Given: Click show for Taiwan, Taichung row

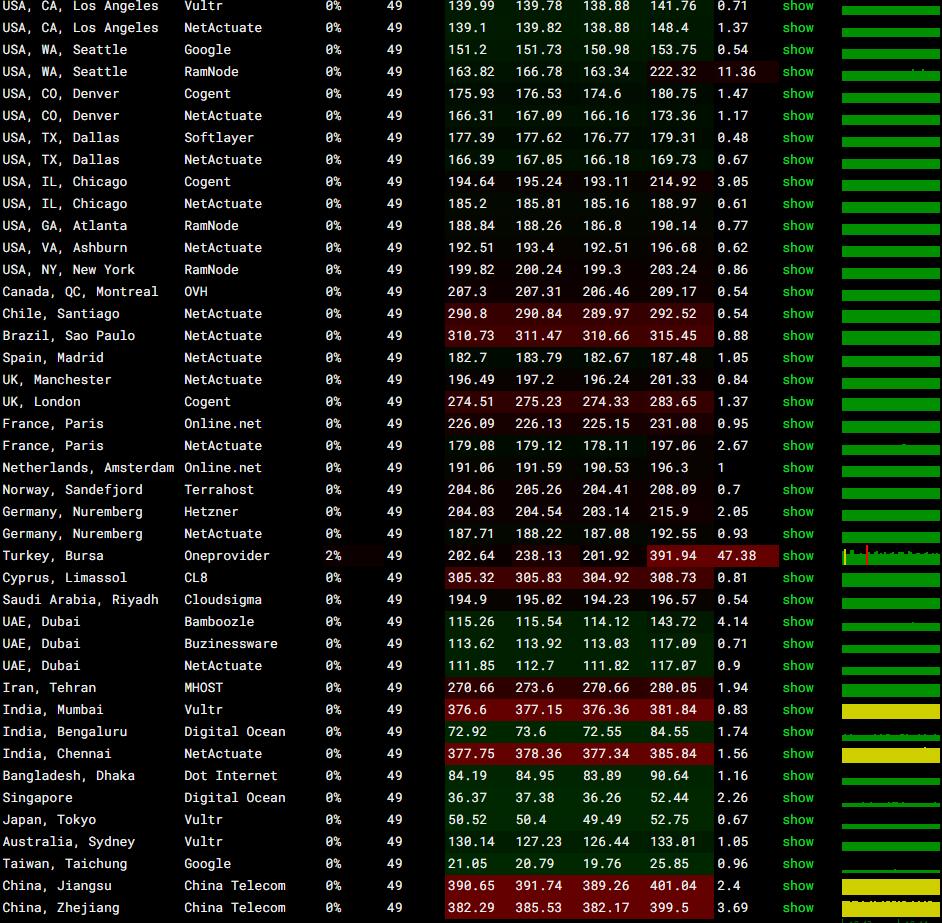Looking at the screenshot, I should coord(798,864).
